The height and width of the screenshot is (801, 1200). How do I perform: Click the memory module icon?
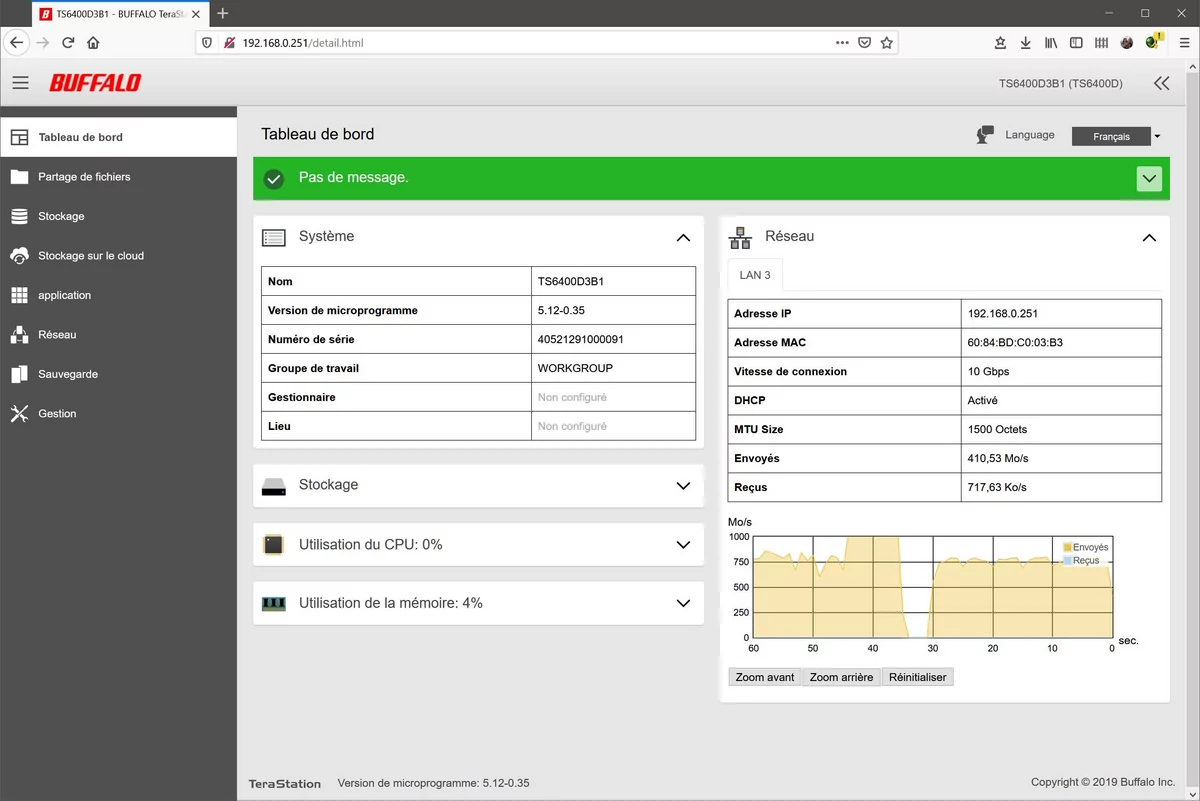[274, 604]
